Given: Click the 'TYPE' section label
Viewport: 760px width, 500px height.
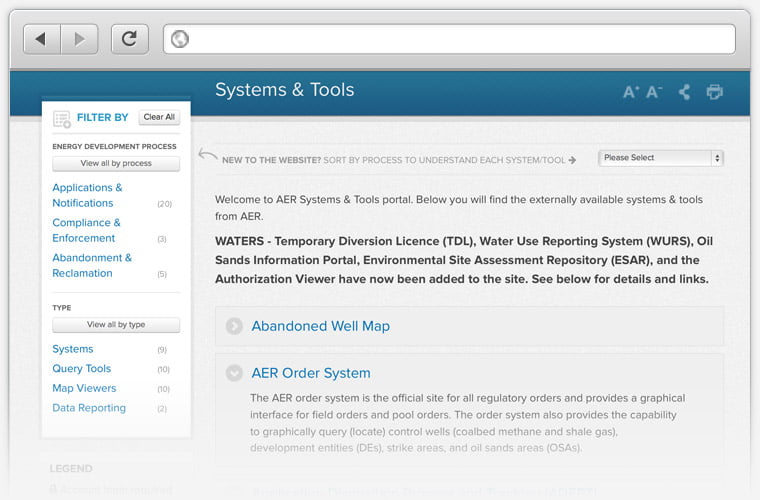Looking at the screenshot, I should click(x=62, y=308).
